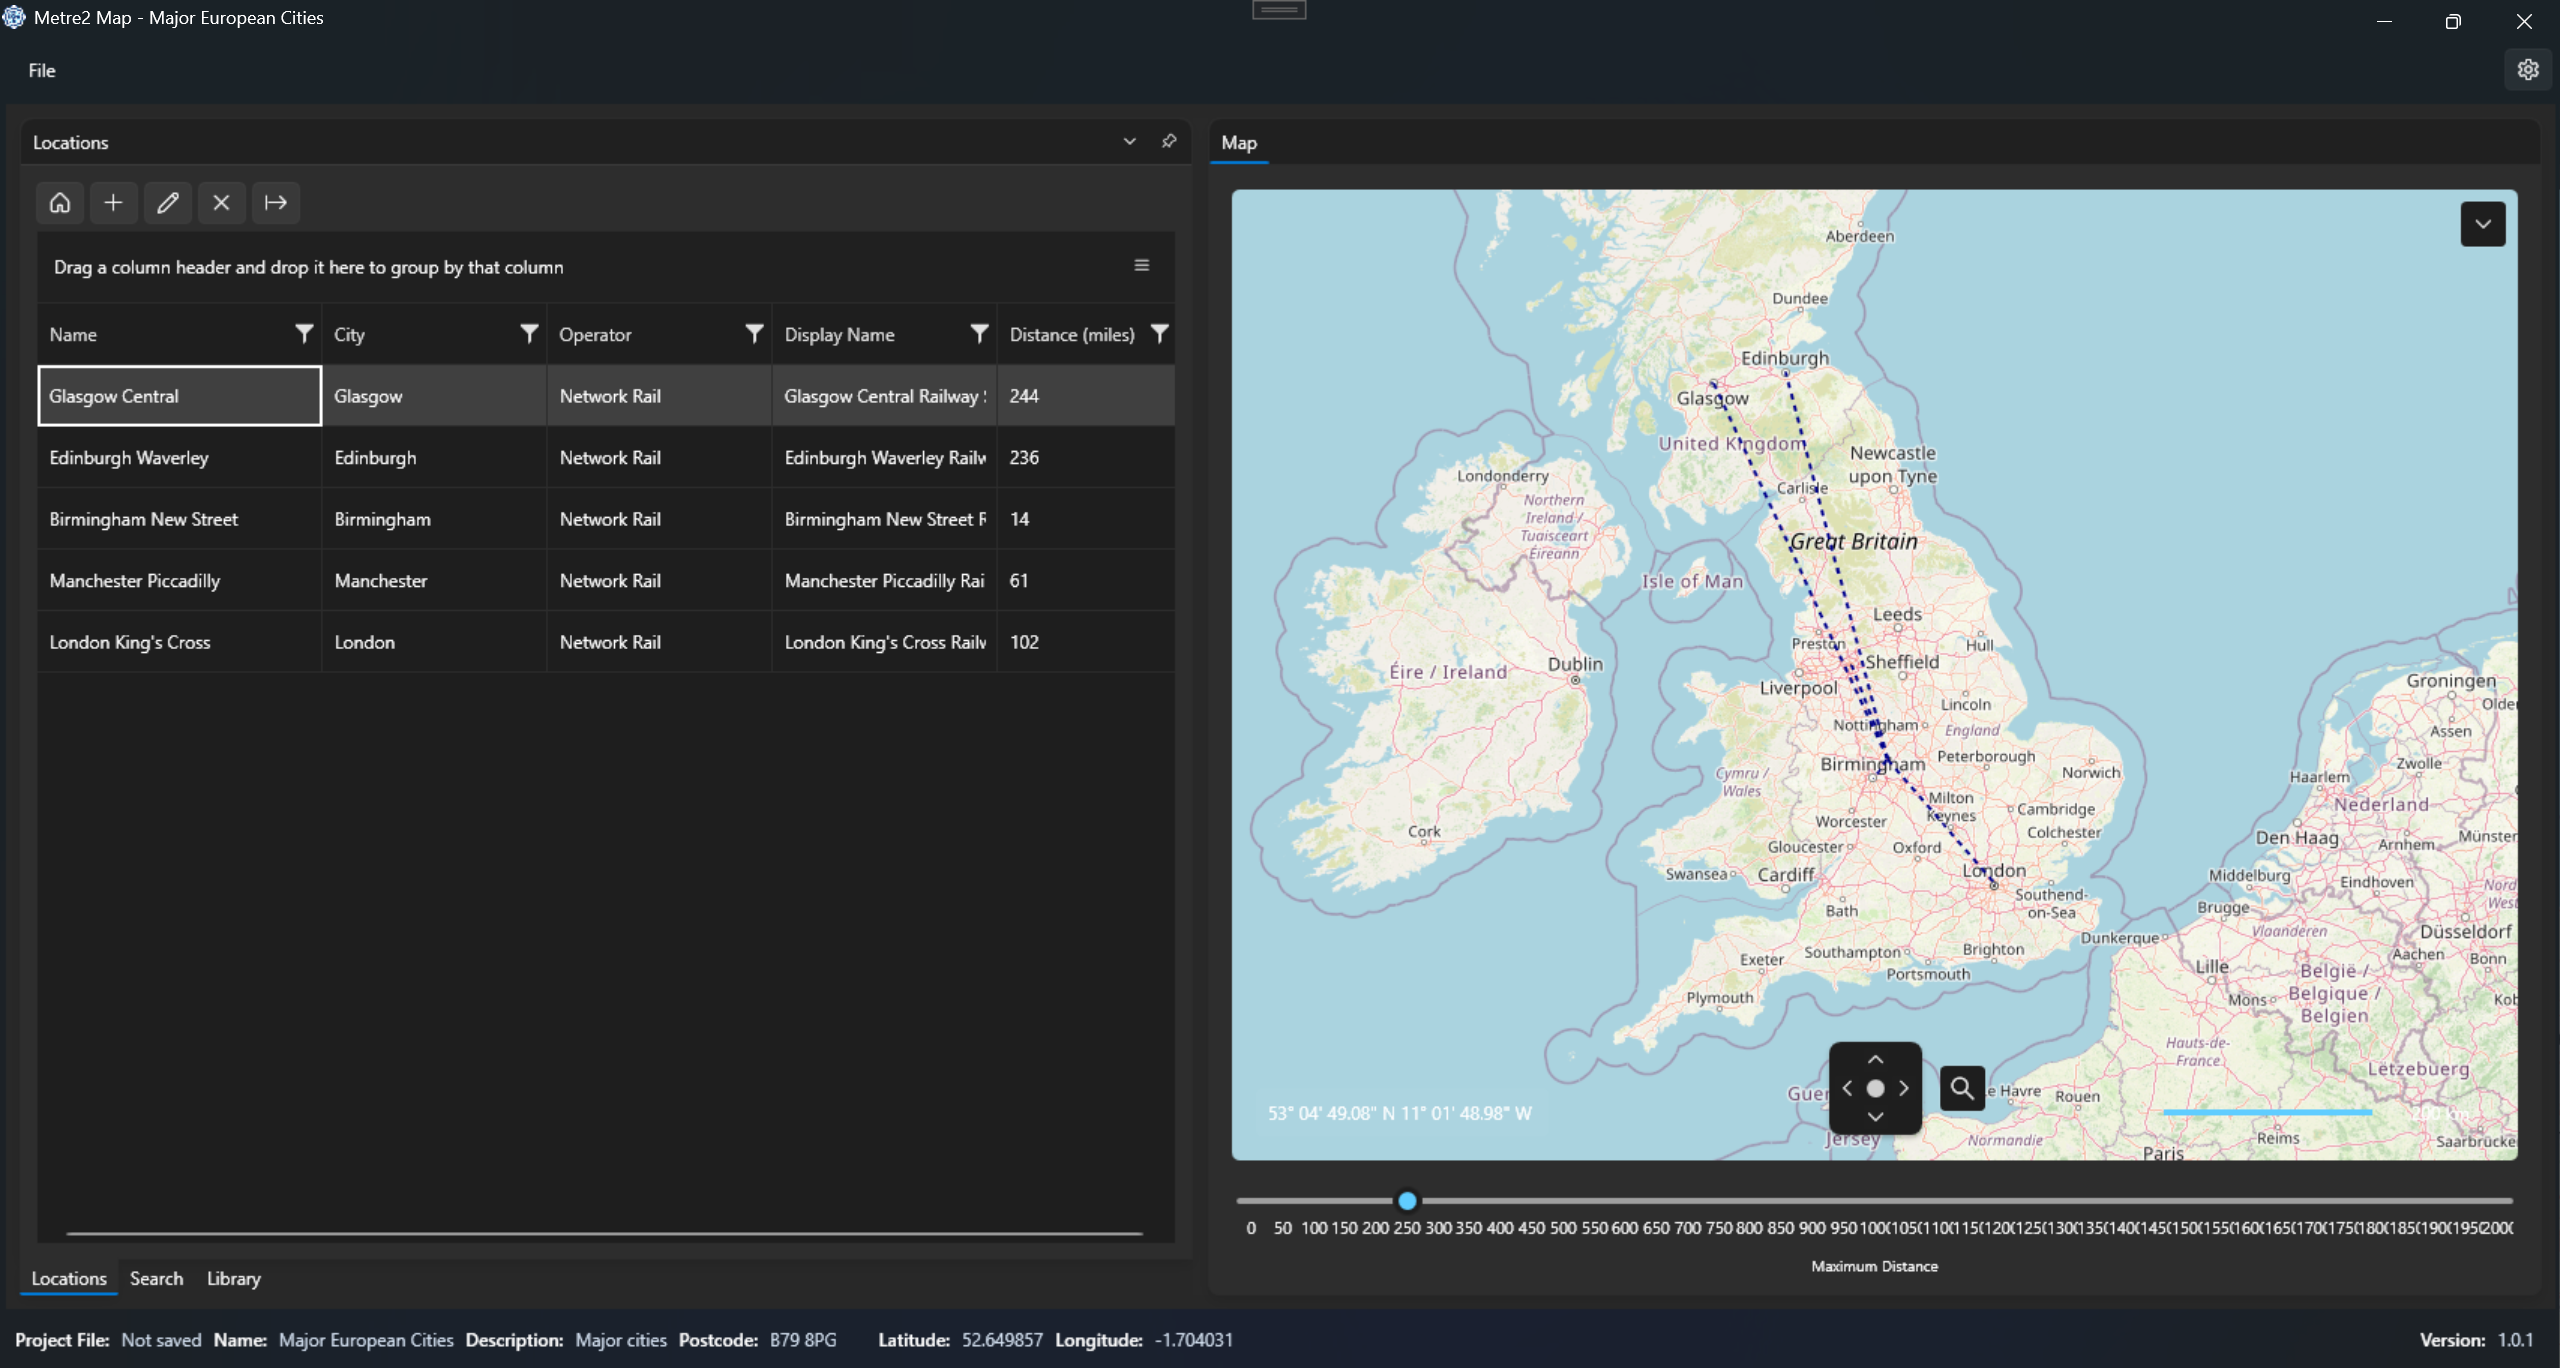The width and height of the screenshot is (2560, 1368).
Task: Switch to the Library tab
Action: click(232, 1278)
